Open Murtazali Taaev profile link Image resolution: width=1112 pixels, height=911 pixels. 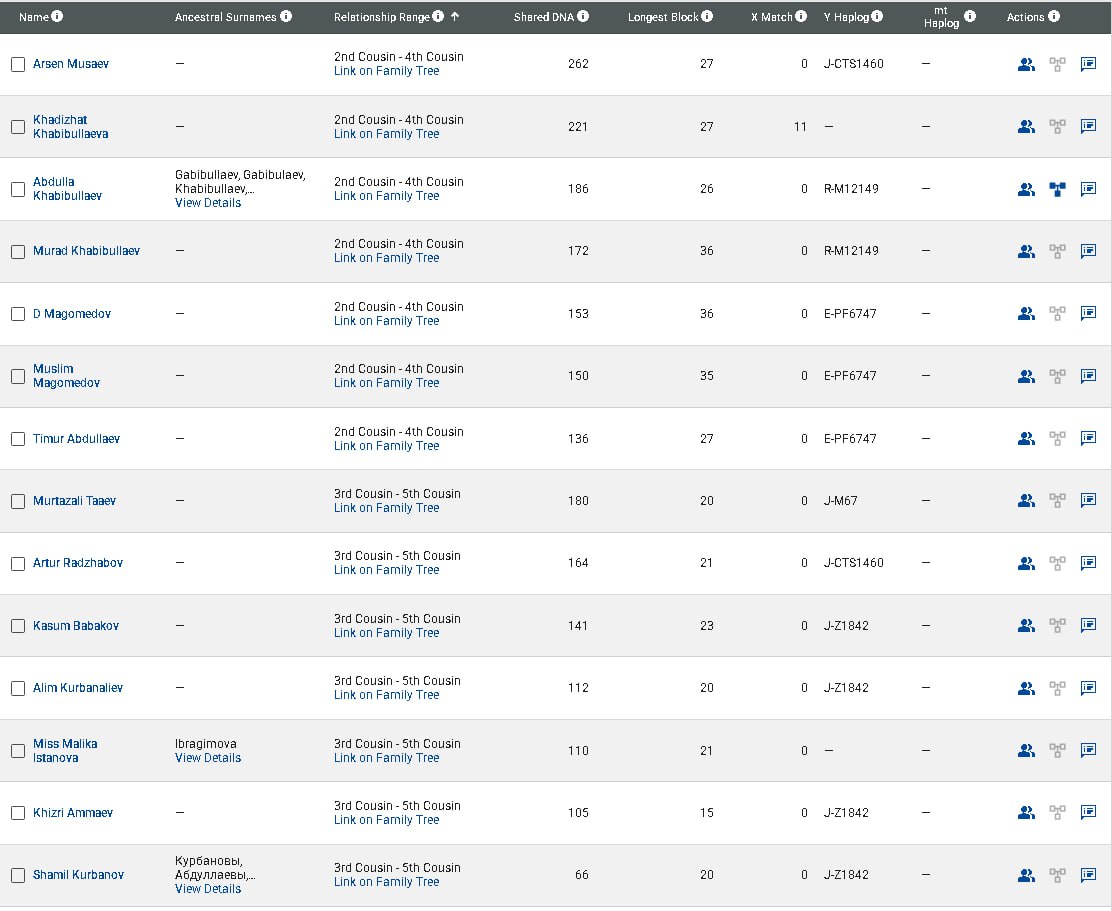point(74,501)
